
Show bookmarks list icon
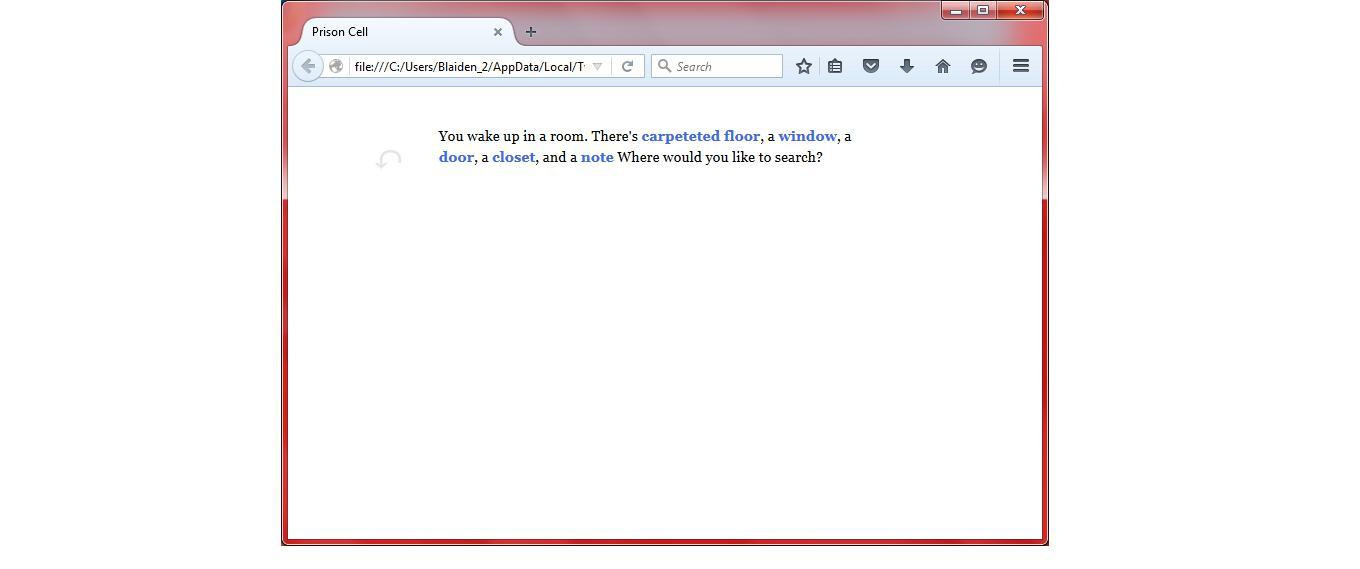tap(835, 66)
